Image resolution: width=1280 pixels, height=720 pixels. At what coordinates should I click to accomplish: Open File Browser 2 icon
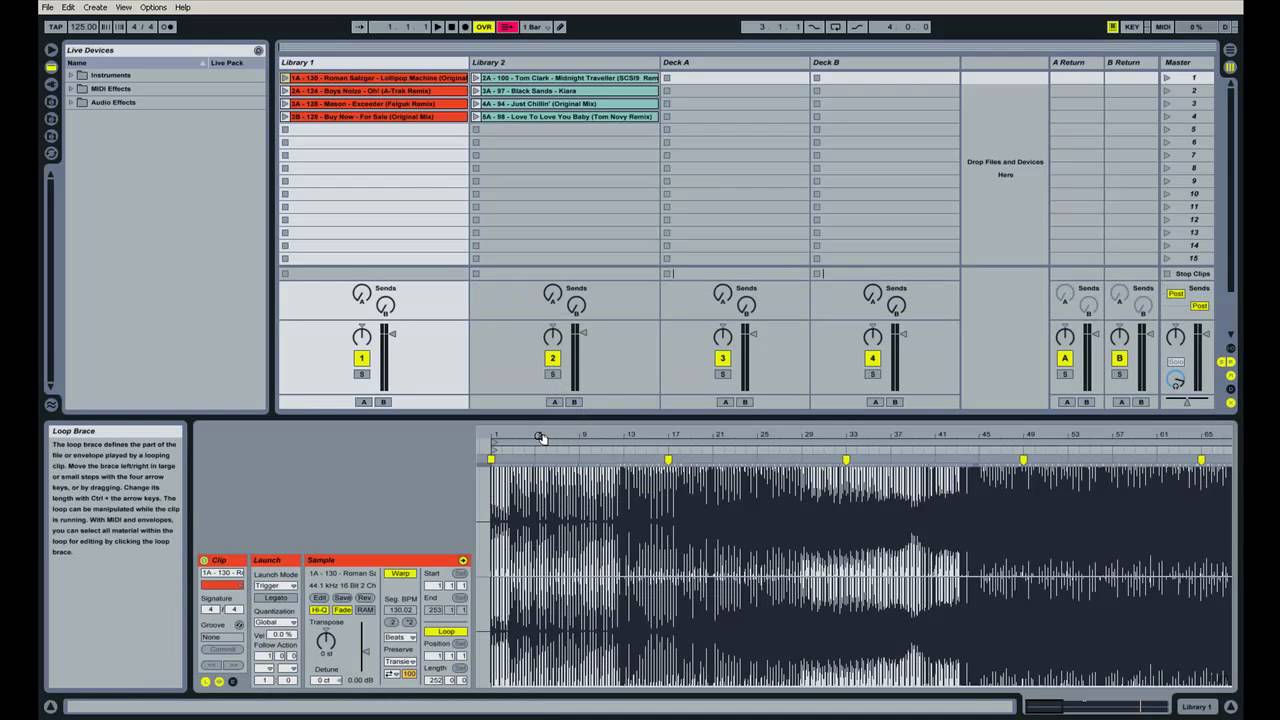(x=51, y=119)
